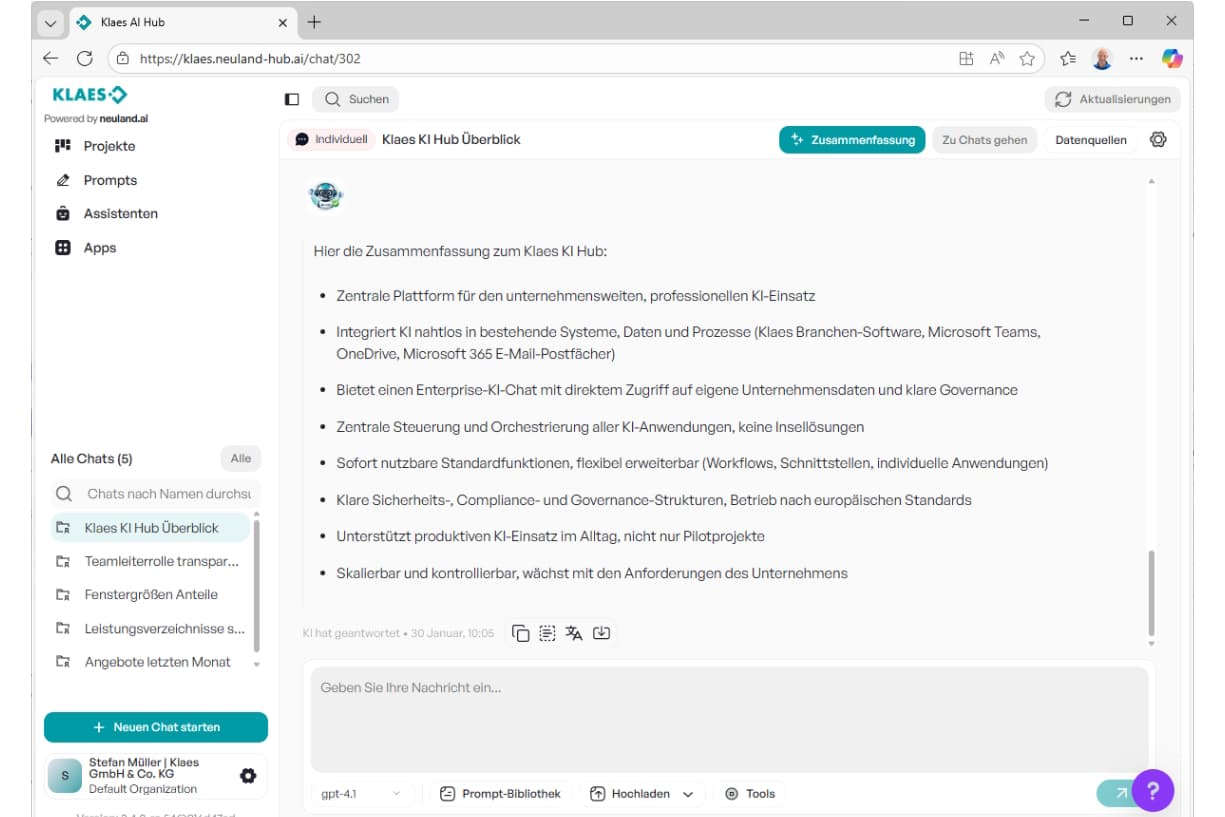Toggle the sidebar panel icon

[292, 99]
